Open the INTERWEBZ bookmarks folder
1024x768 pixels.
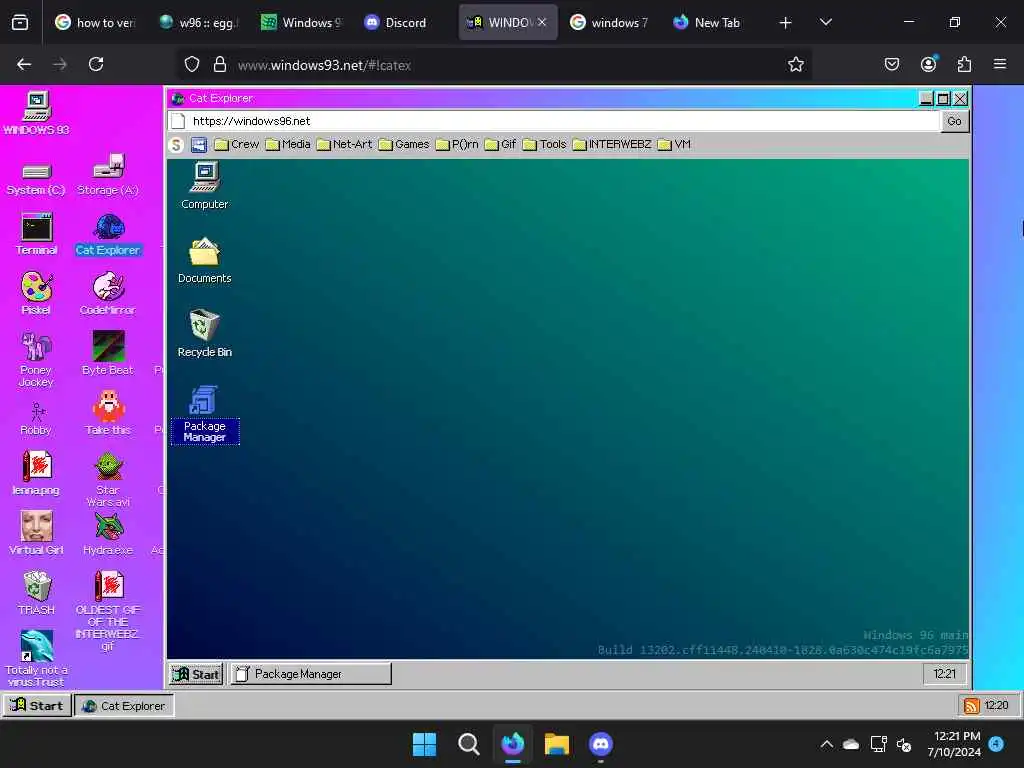612,144
